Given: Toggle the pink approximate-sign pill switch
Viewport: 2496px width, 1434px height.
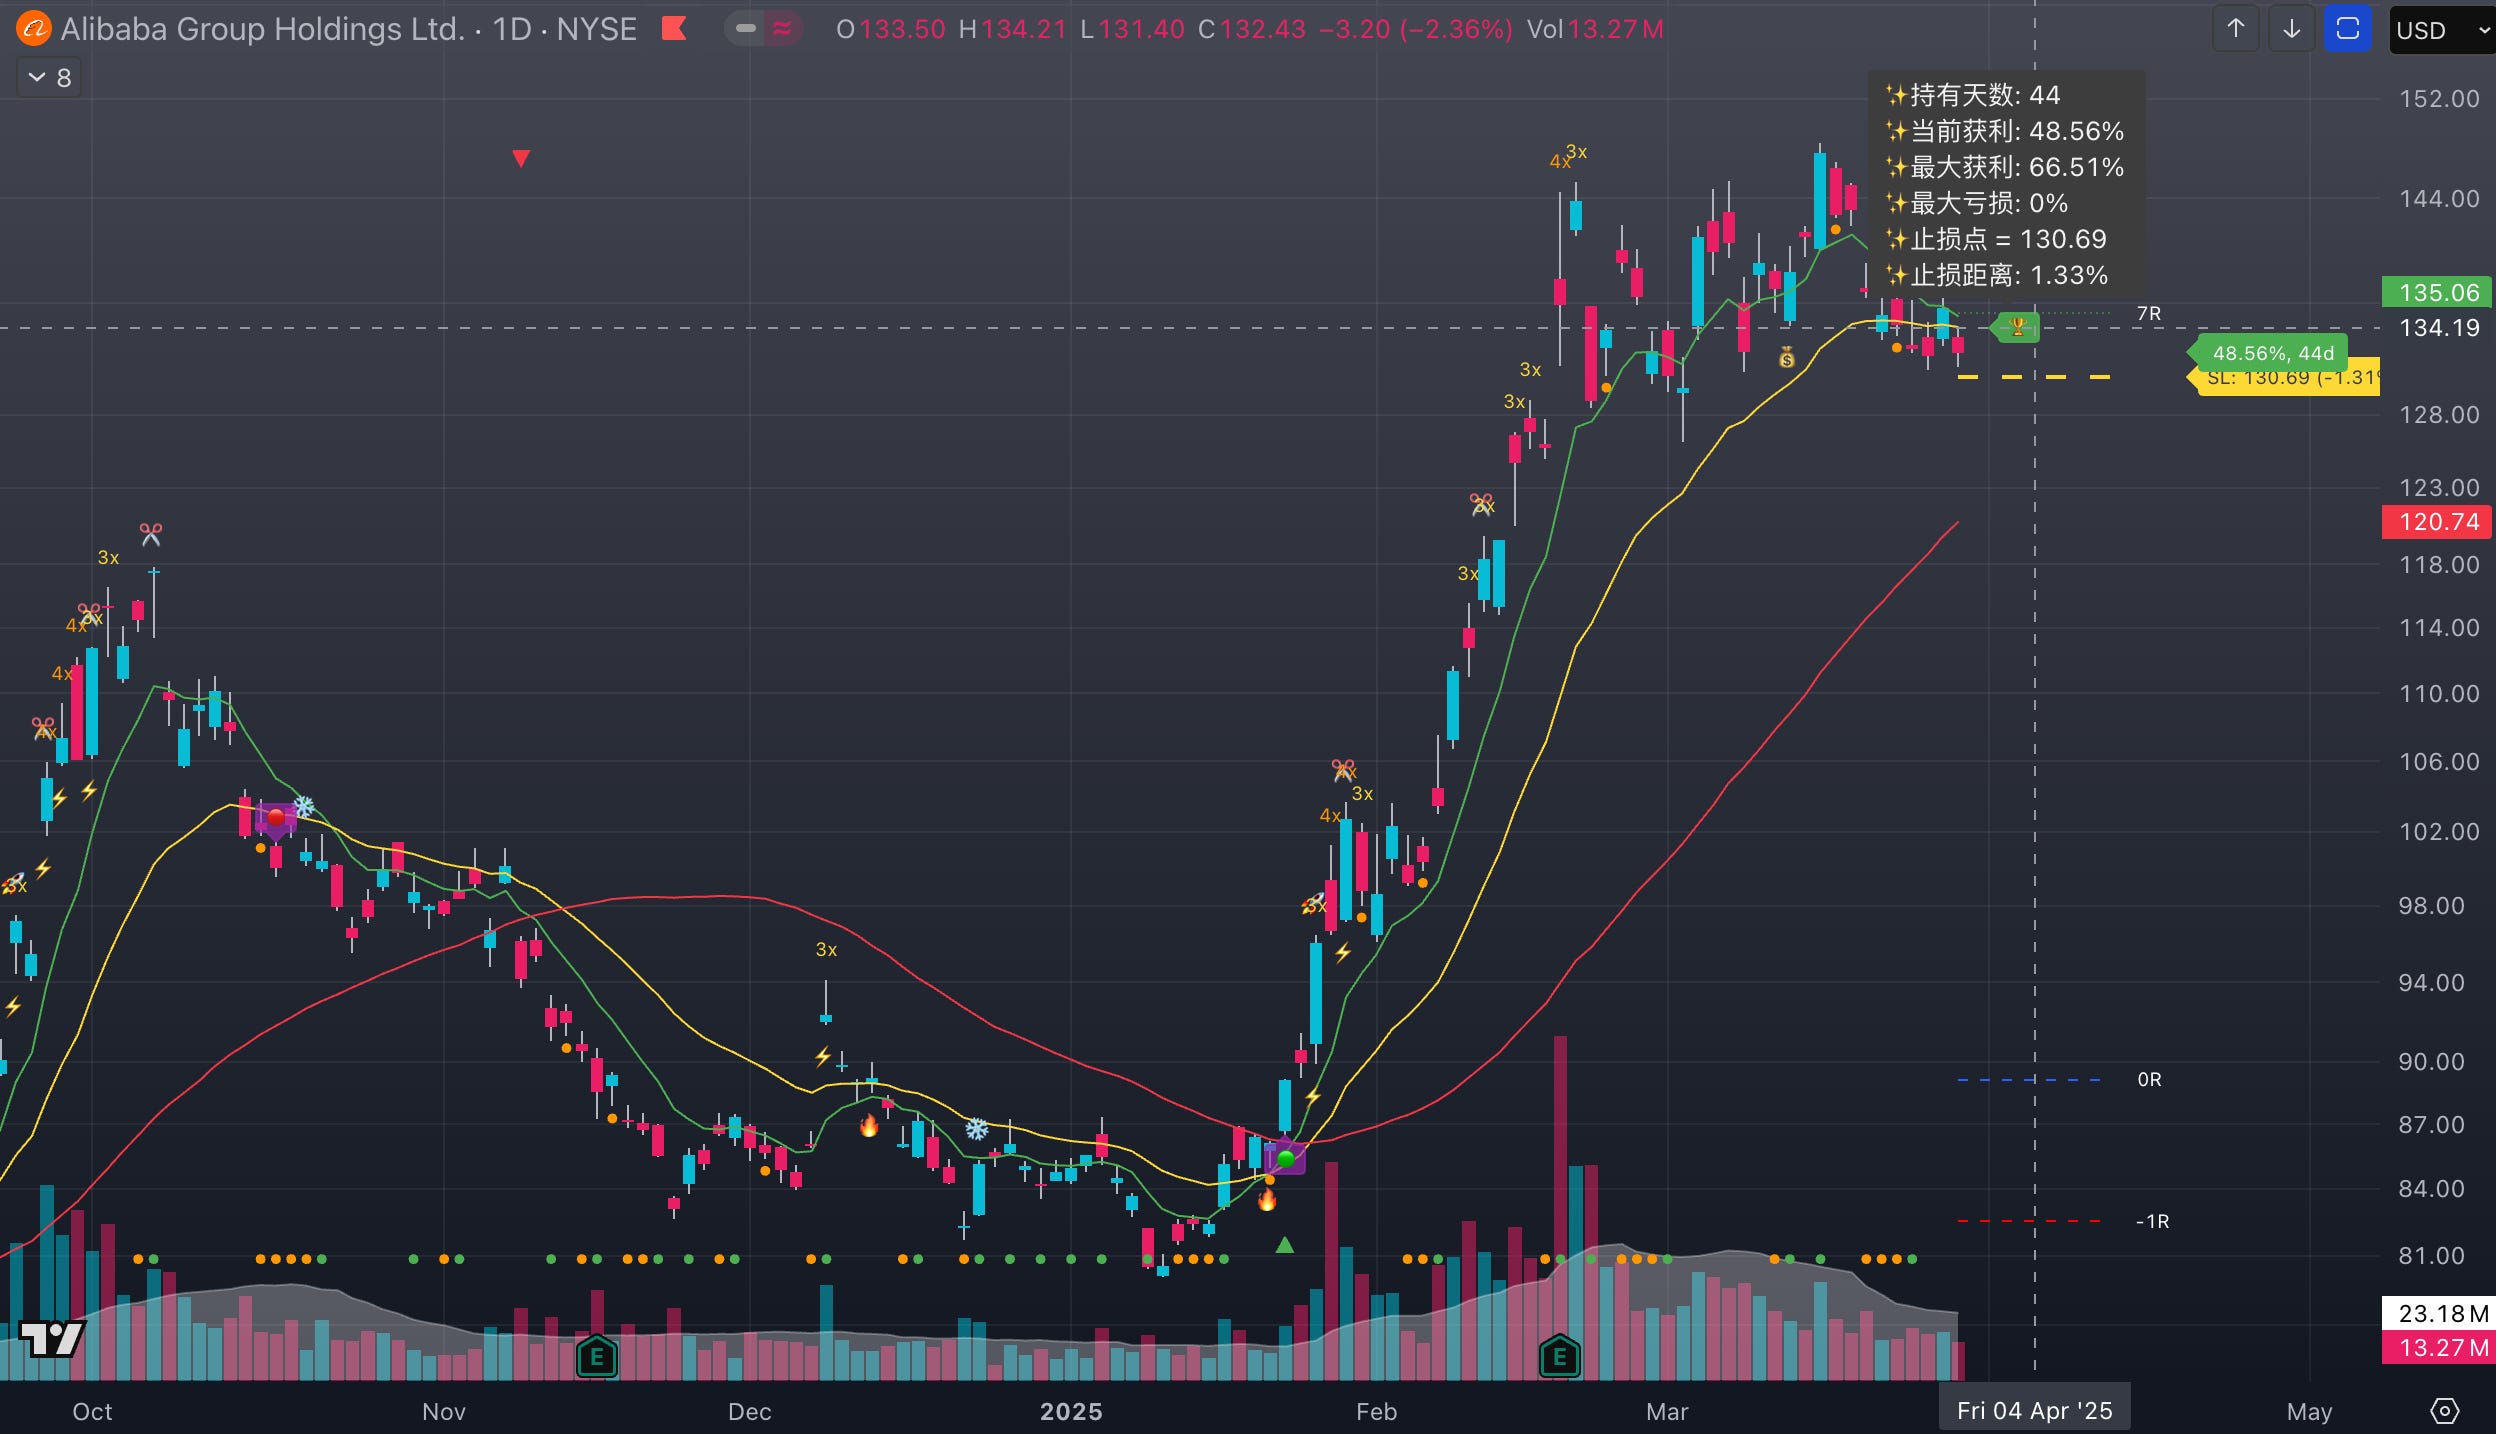Looking at the screenshot, I should 783,29.
